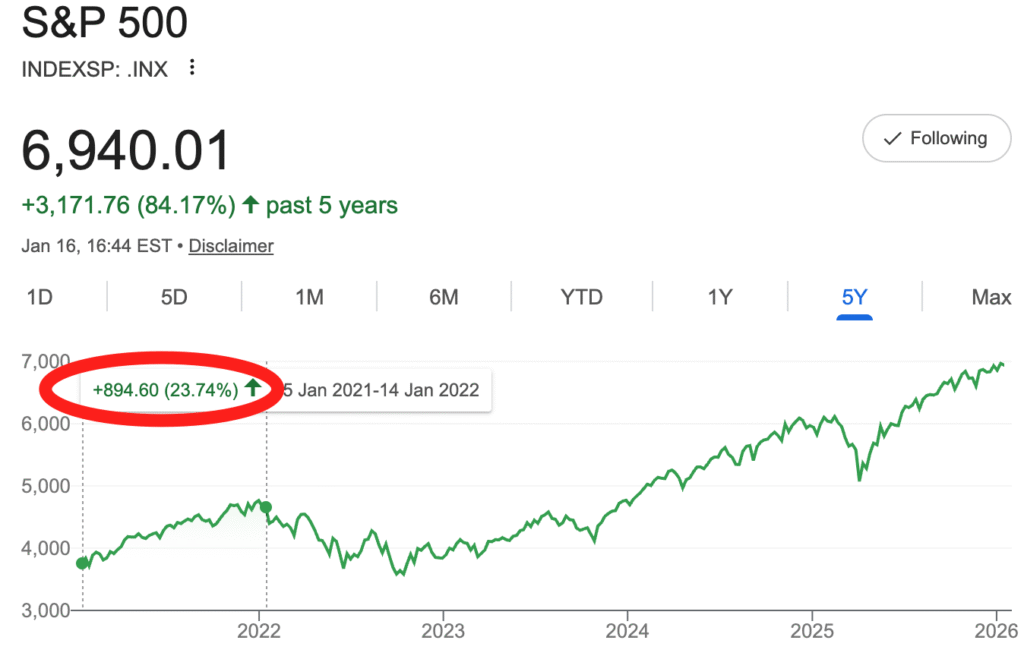The image size is (1024, 656).
Task: Click the 6,940.01 index price
Action: pyautogui.click(x=126, y=150)
